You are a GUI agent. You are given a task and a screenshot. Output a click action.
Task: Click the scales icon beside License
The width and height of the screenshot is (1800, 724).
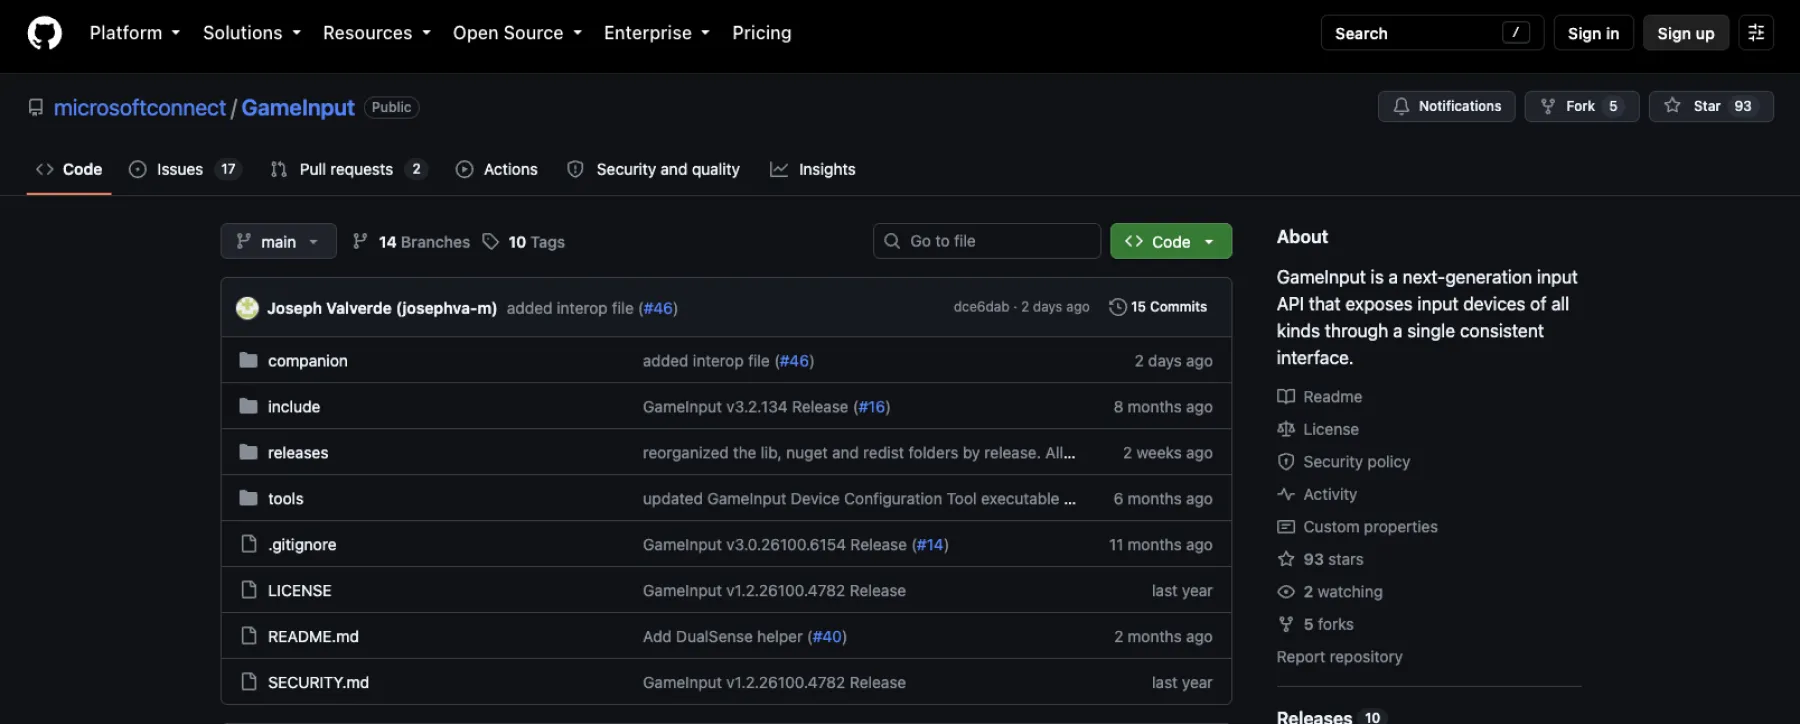pyautogui.click(x=1286, y=429)
